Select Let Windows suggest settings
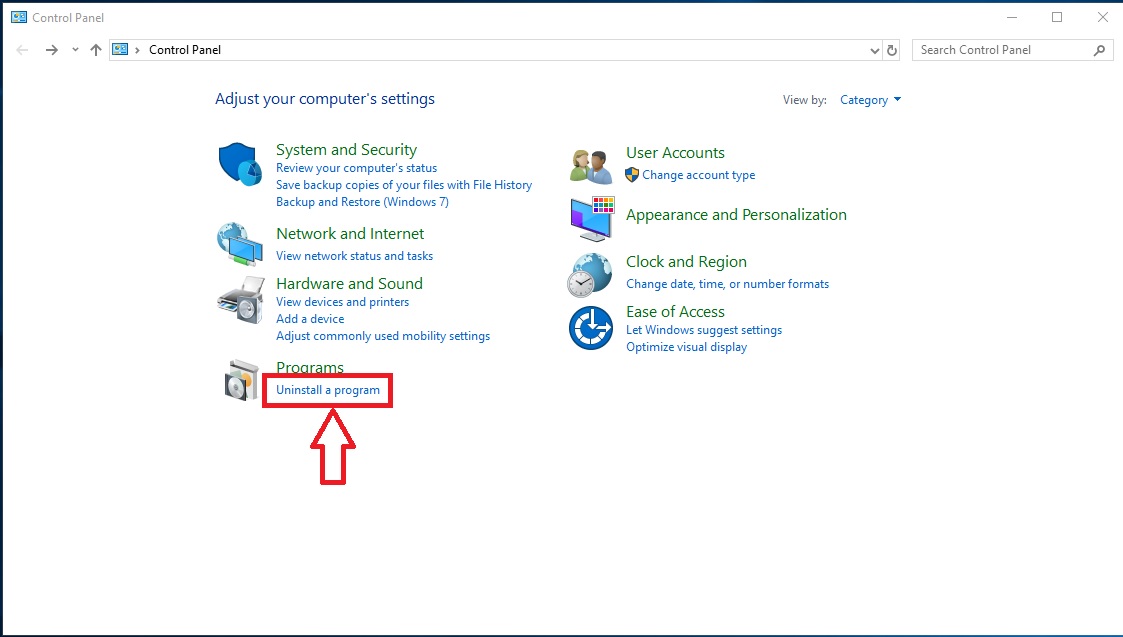The image size is (1123, 637). 704,330
